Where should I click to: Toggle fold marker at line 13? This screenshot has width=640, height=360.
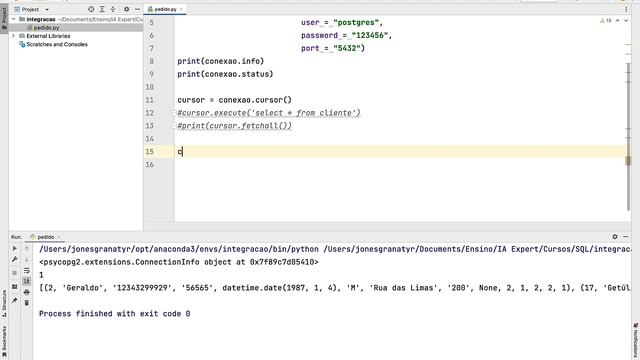174,126
